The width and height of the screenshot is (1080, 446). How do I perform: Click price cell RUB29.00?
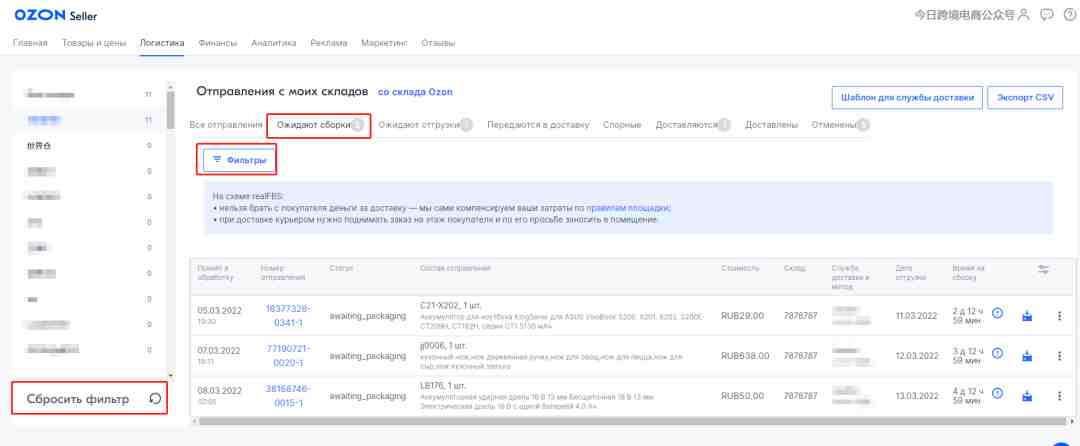tap(742, 315)
